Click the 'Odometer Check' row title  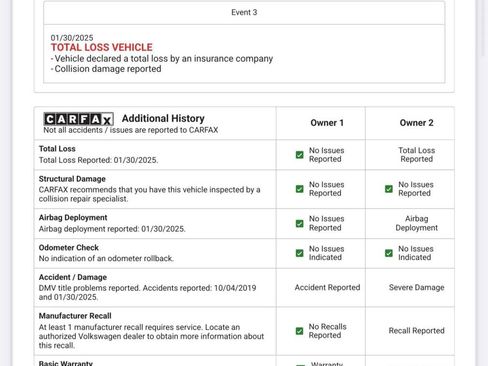(x=69, y=248)
